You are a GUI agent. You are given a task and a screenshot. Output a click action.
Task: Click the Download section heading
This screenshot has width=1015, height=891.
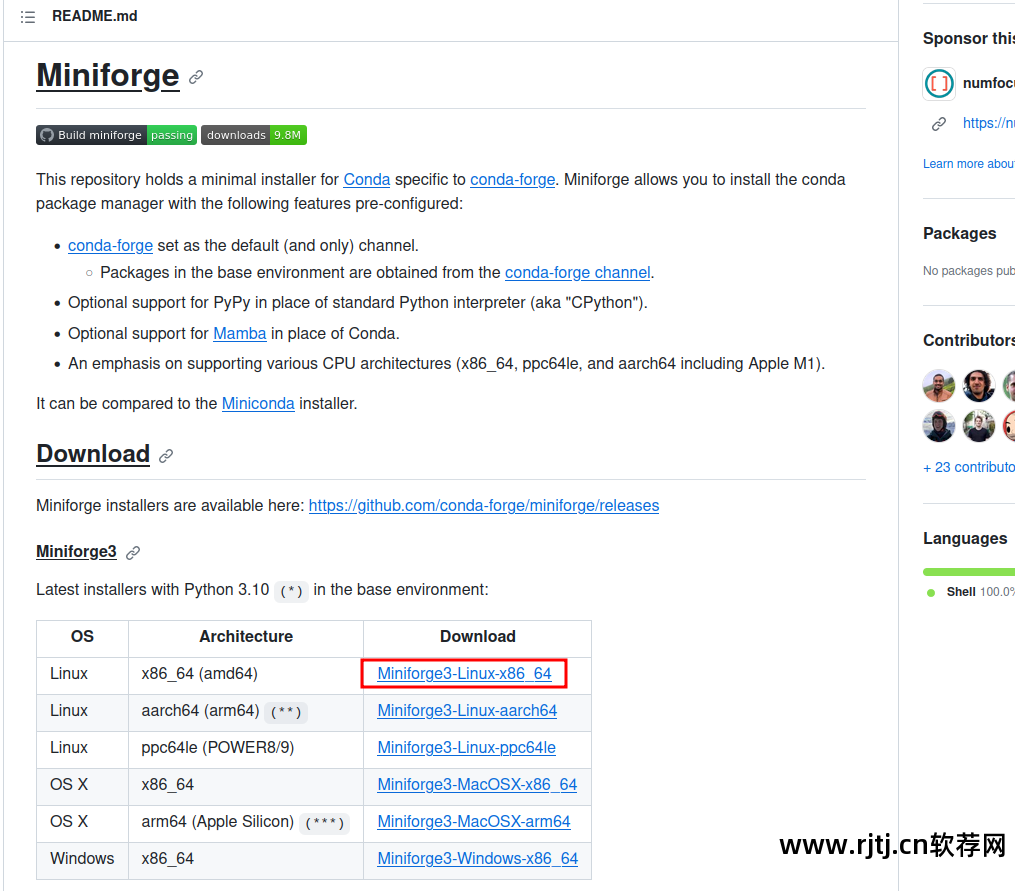(x=93, y=454)
